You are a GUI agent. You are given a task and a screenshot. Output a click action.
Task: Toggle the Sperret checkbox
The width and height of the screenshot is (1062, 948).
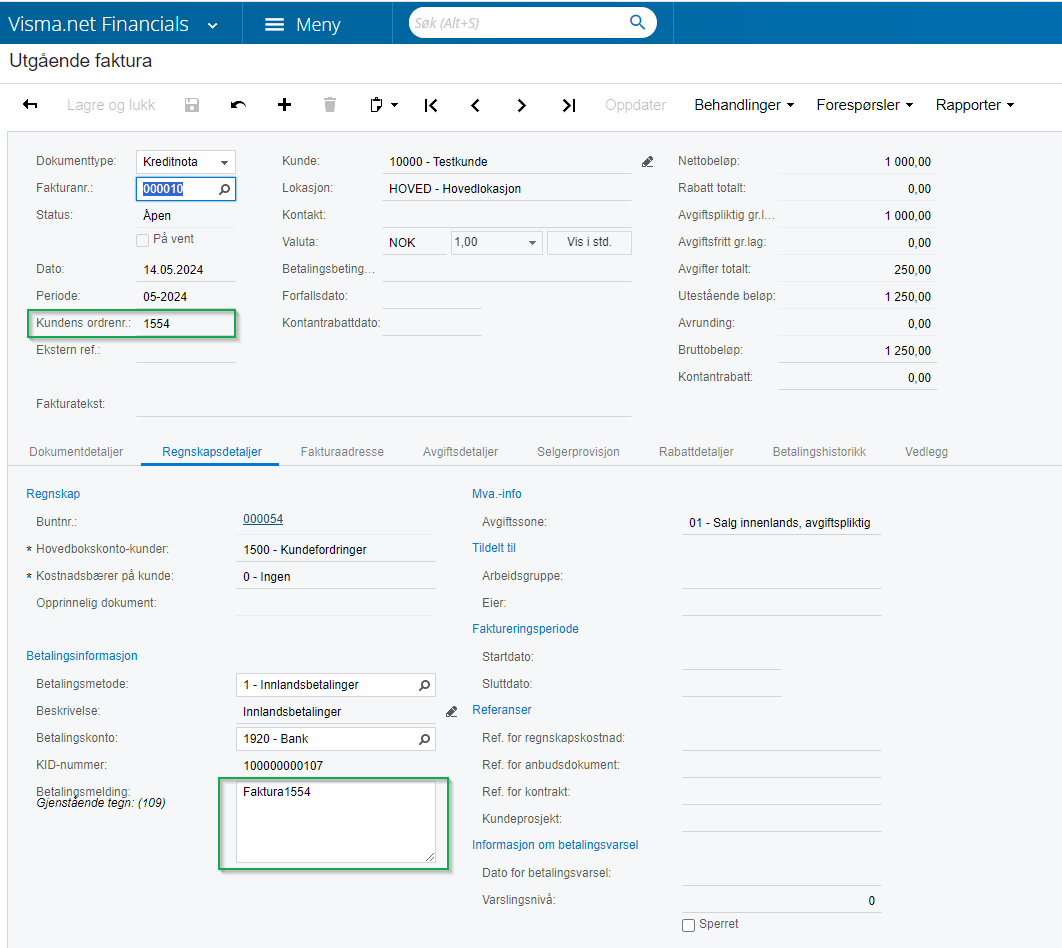pos(688,925)
